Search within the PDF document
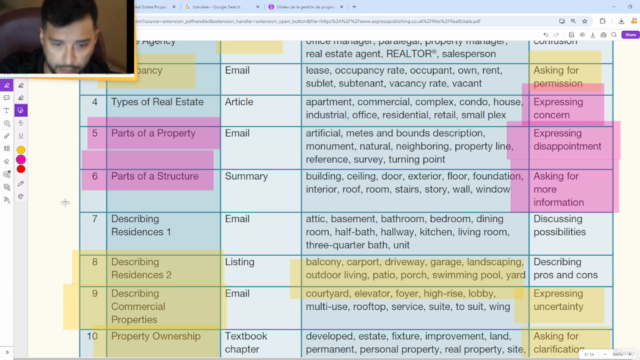Viewport: 640px width, 360px height. click(614, 35)
